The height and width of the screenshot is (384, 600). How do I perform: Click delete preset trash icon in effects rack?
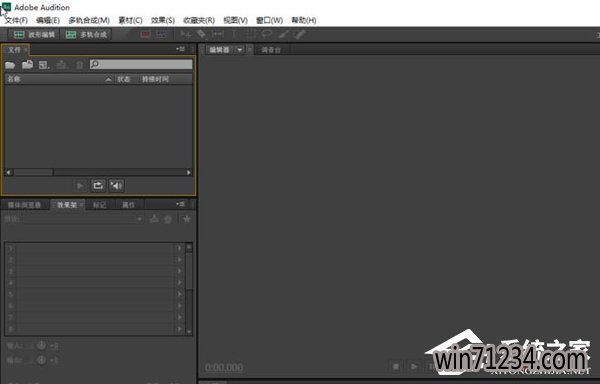(x=168, y=219)
